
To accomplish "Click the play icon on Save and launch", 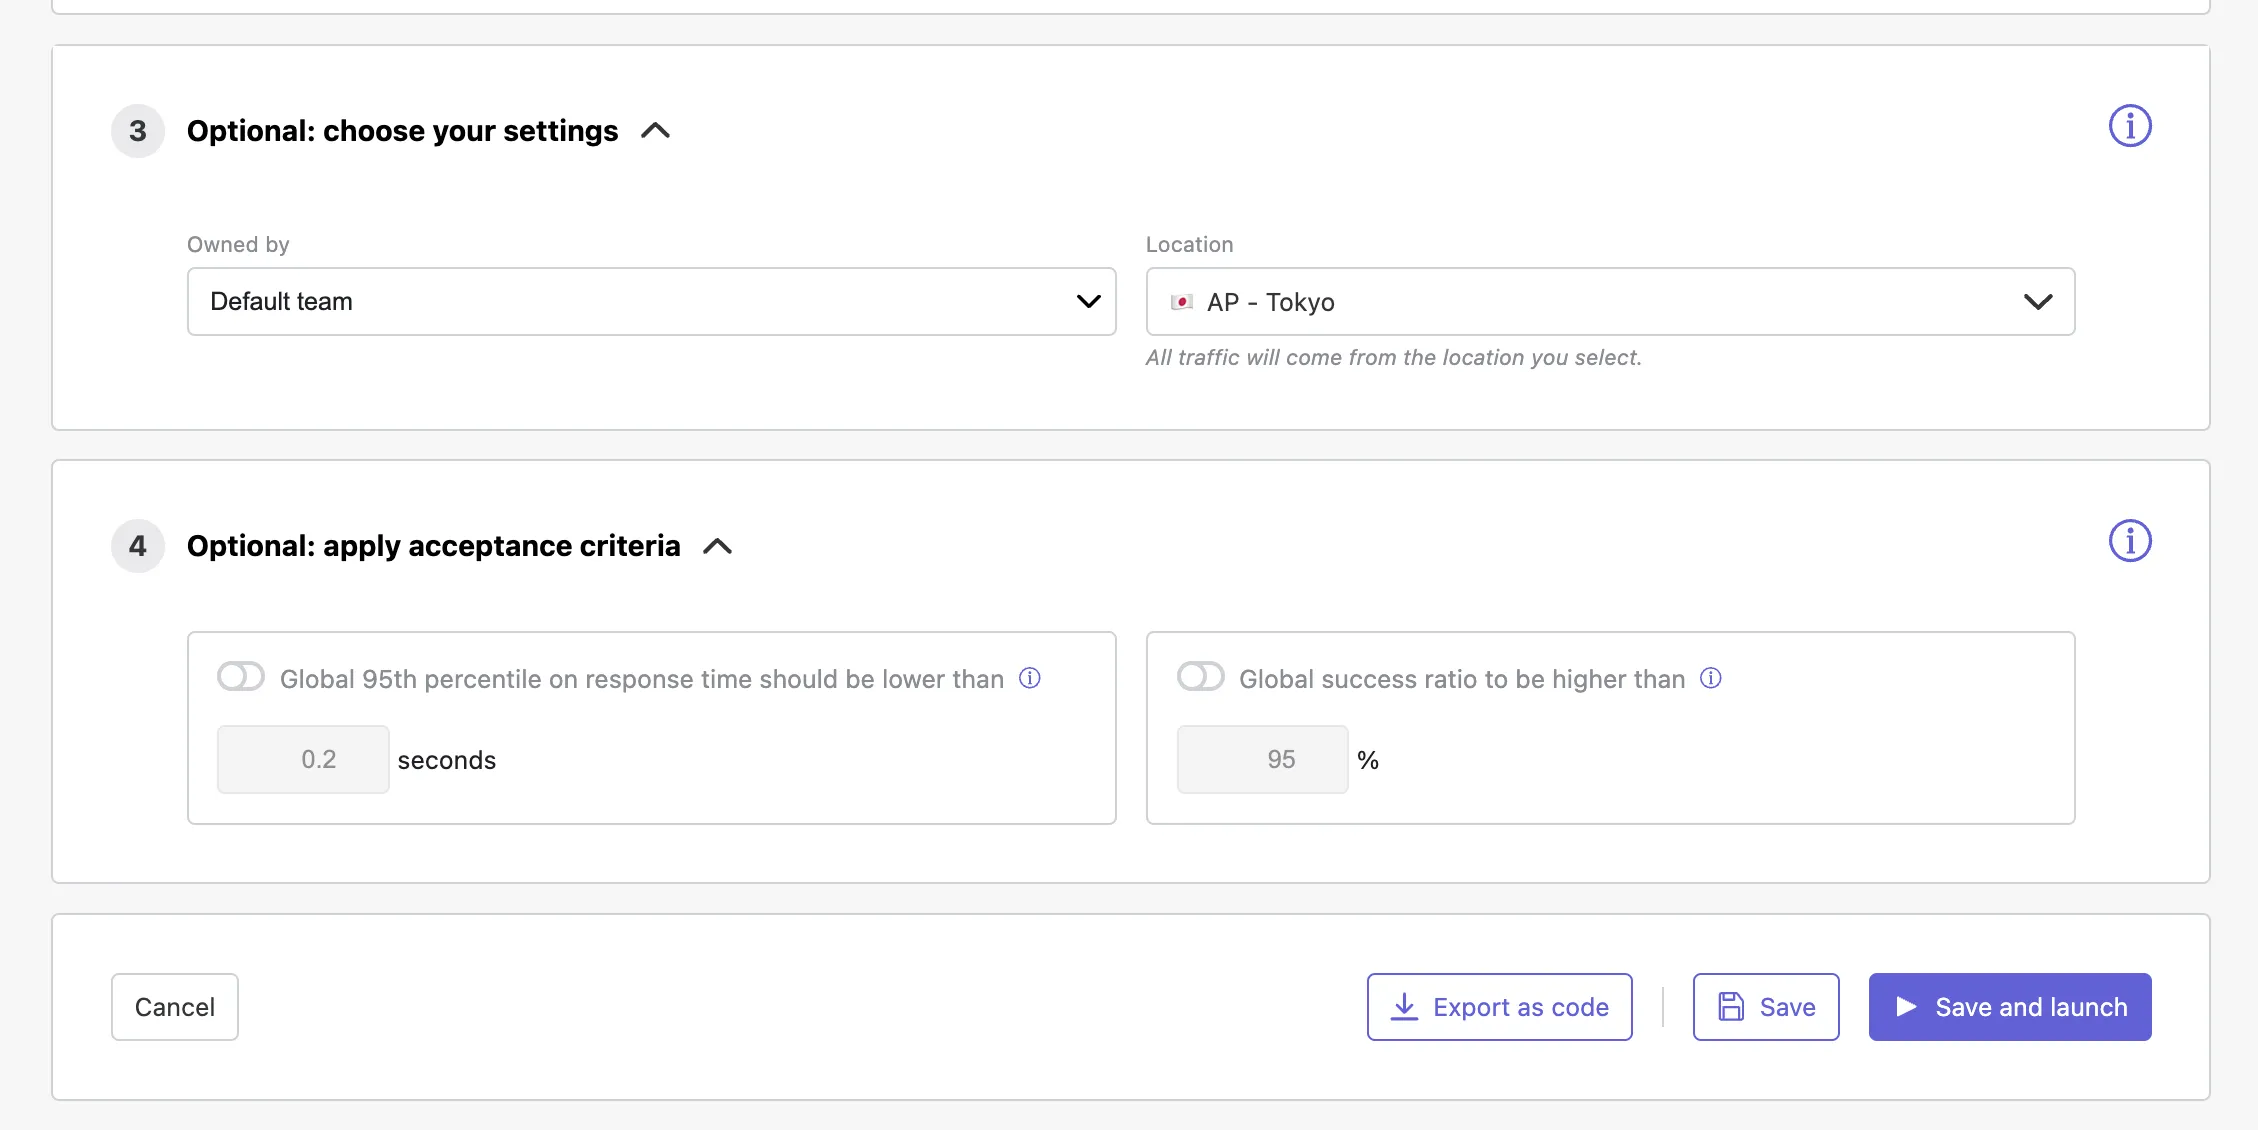I will click(1906, 1007).
